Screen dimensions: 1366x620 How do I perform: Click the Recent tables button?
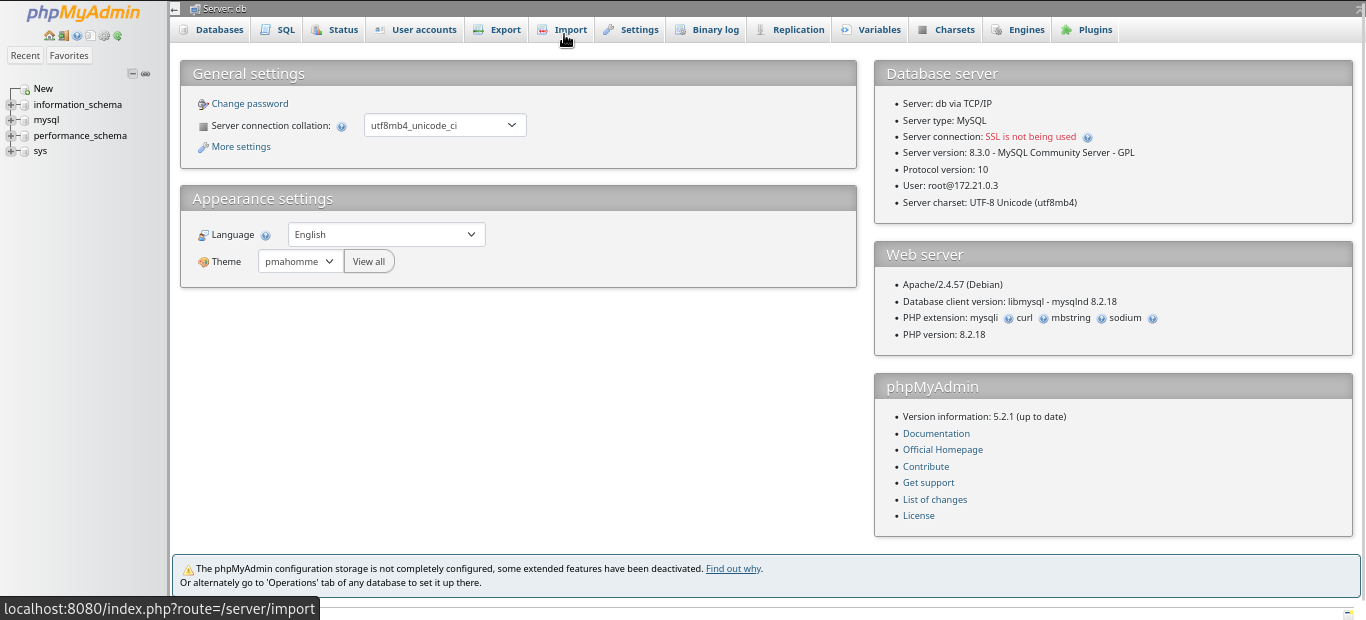pos(25,56)
